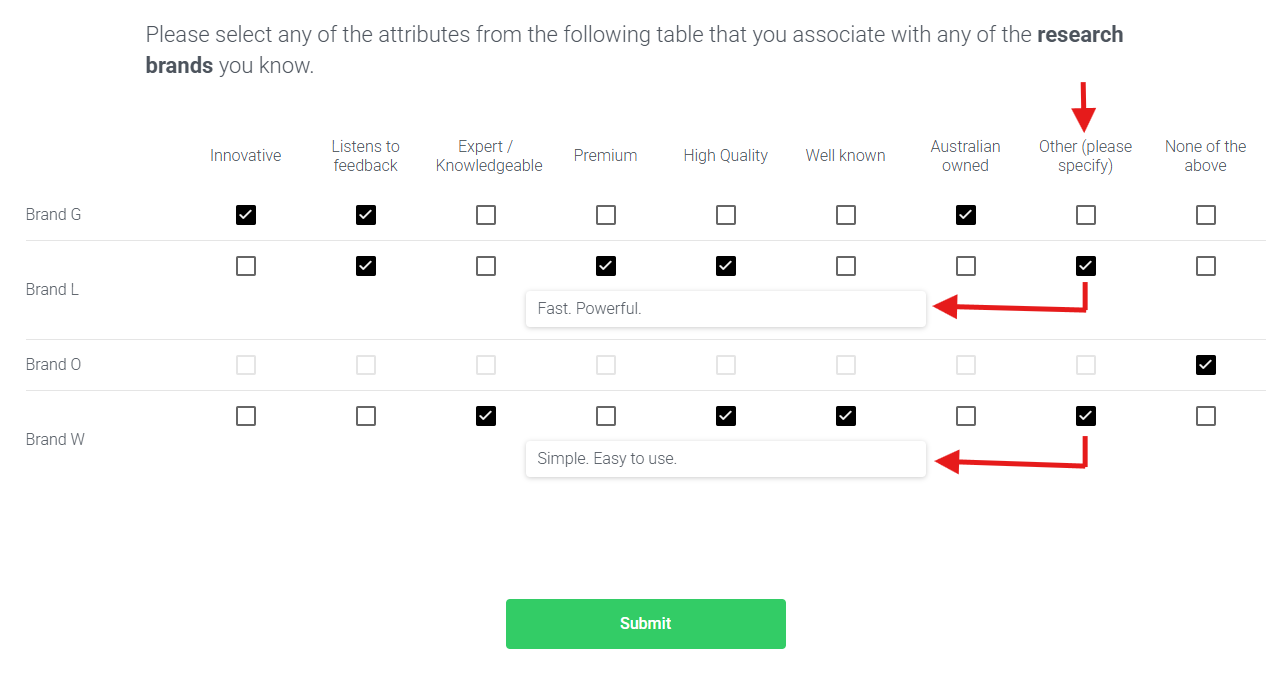Uncheck Well known for Brand W
The image size is (1285, 680).
[x=846, y=416]
